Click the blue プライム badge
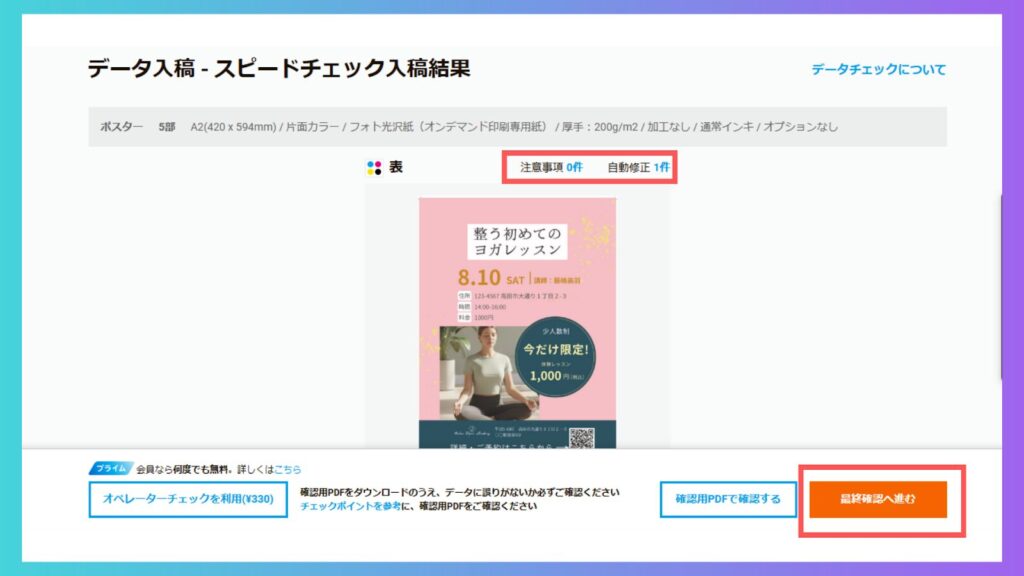 (x=110, y=468)
